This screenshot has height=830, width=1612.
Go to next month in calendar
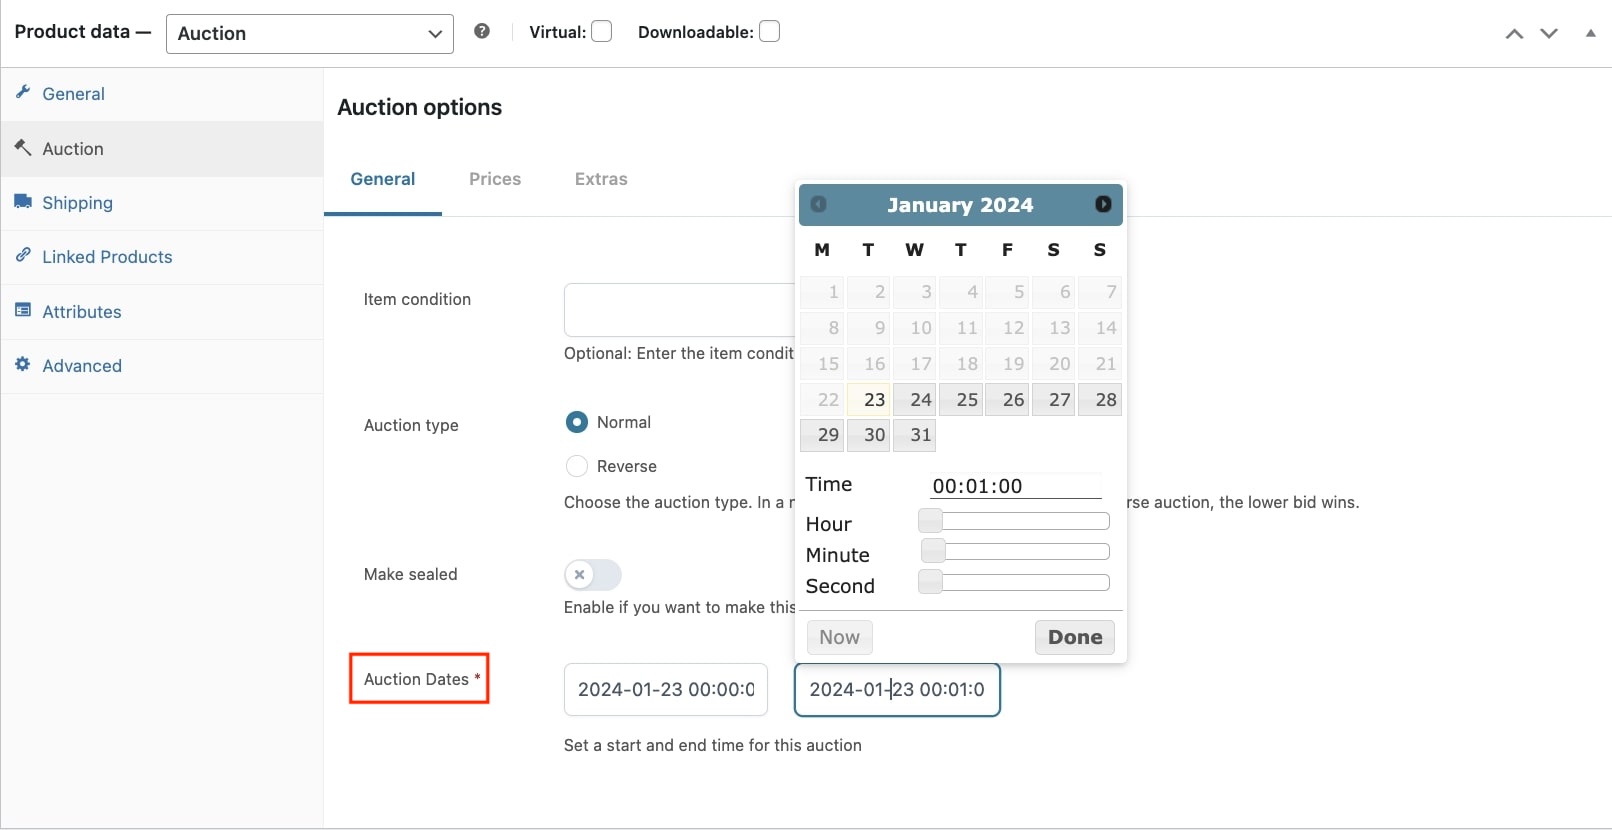1103,204
